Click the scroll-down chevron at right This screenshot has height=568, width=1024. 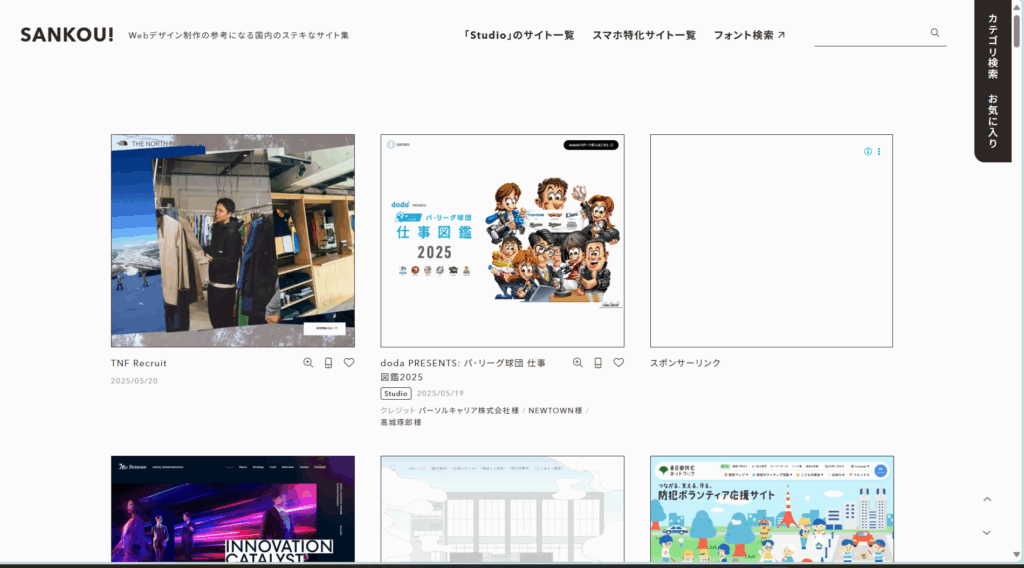(987, 533)
